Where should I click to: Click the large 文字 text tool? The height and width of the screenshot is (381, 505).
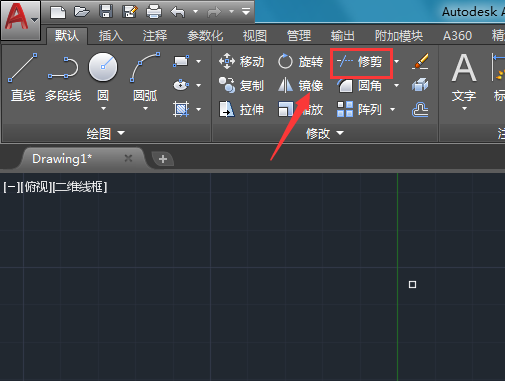pos(464,77)
